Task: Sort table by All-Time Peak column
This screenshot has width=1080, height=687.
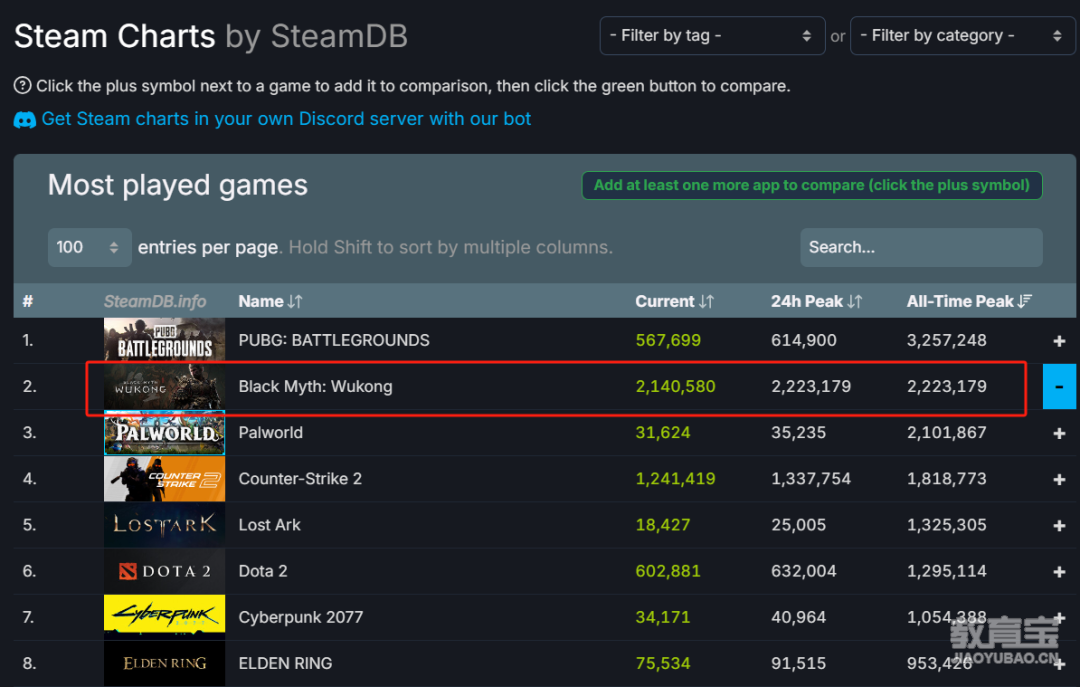Action: 969,301
